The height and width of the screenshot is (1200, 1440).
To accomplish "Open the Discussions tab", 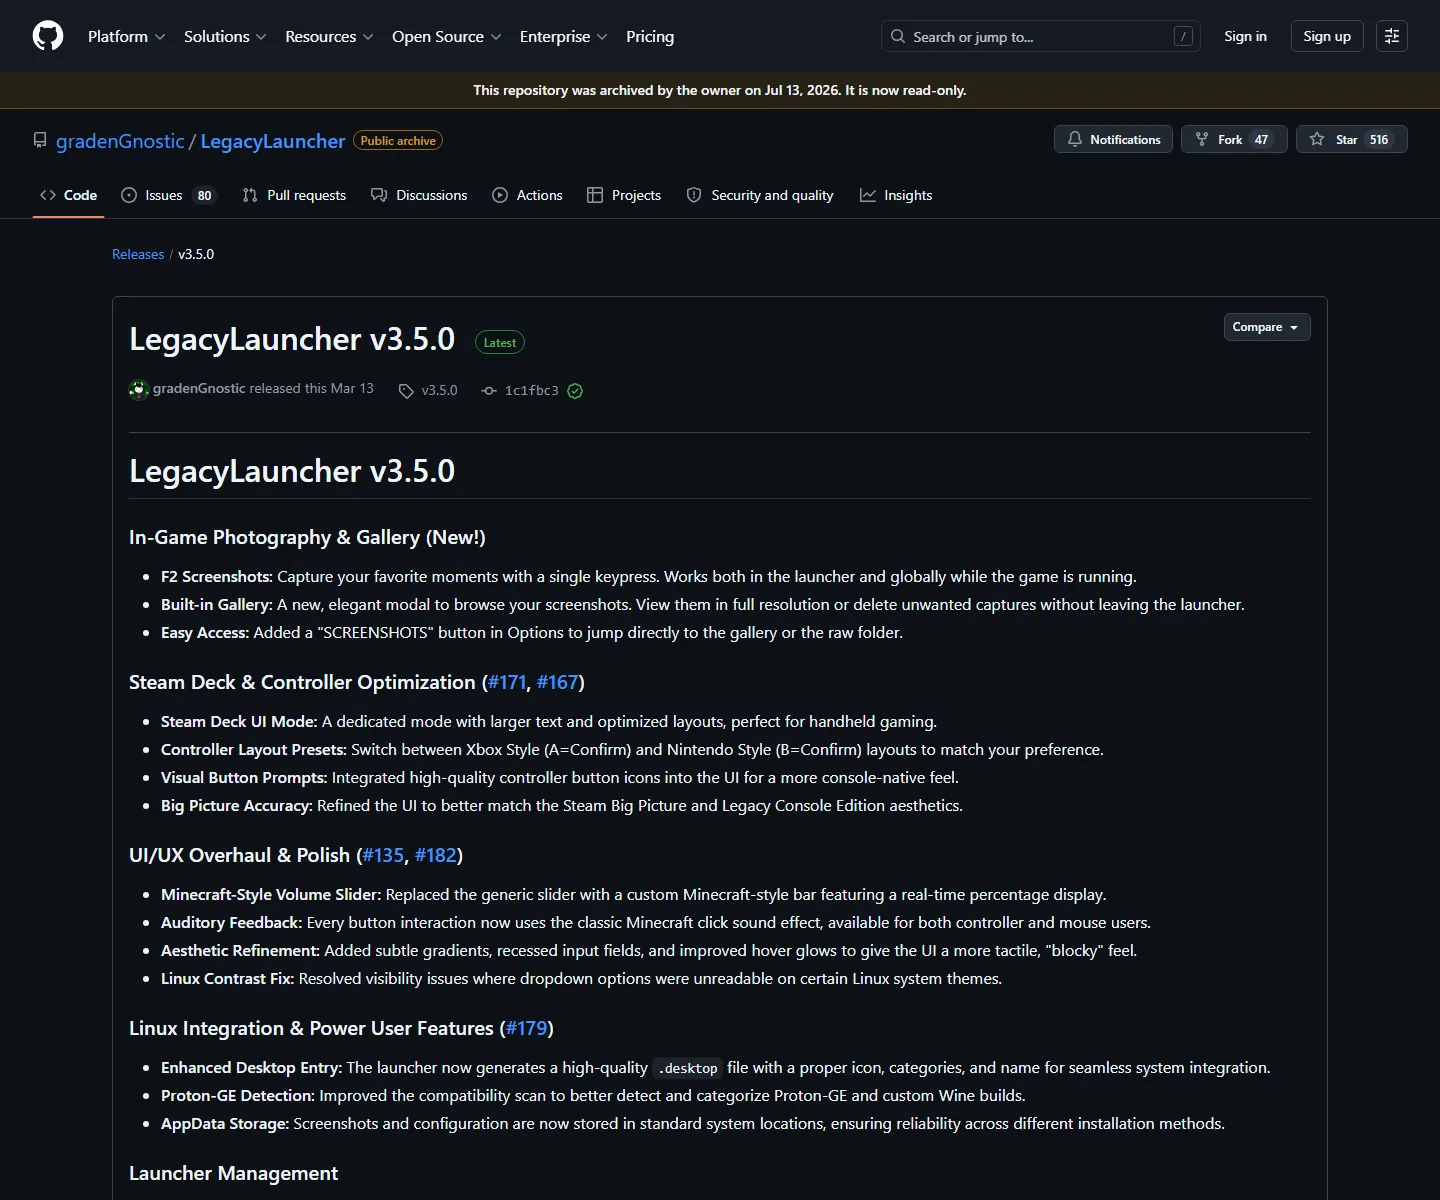I will (419, 195).
